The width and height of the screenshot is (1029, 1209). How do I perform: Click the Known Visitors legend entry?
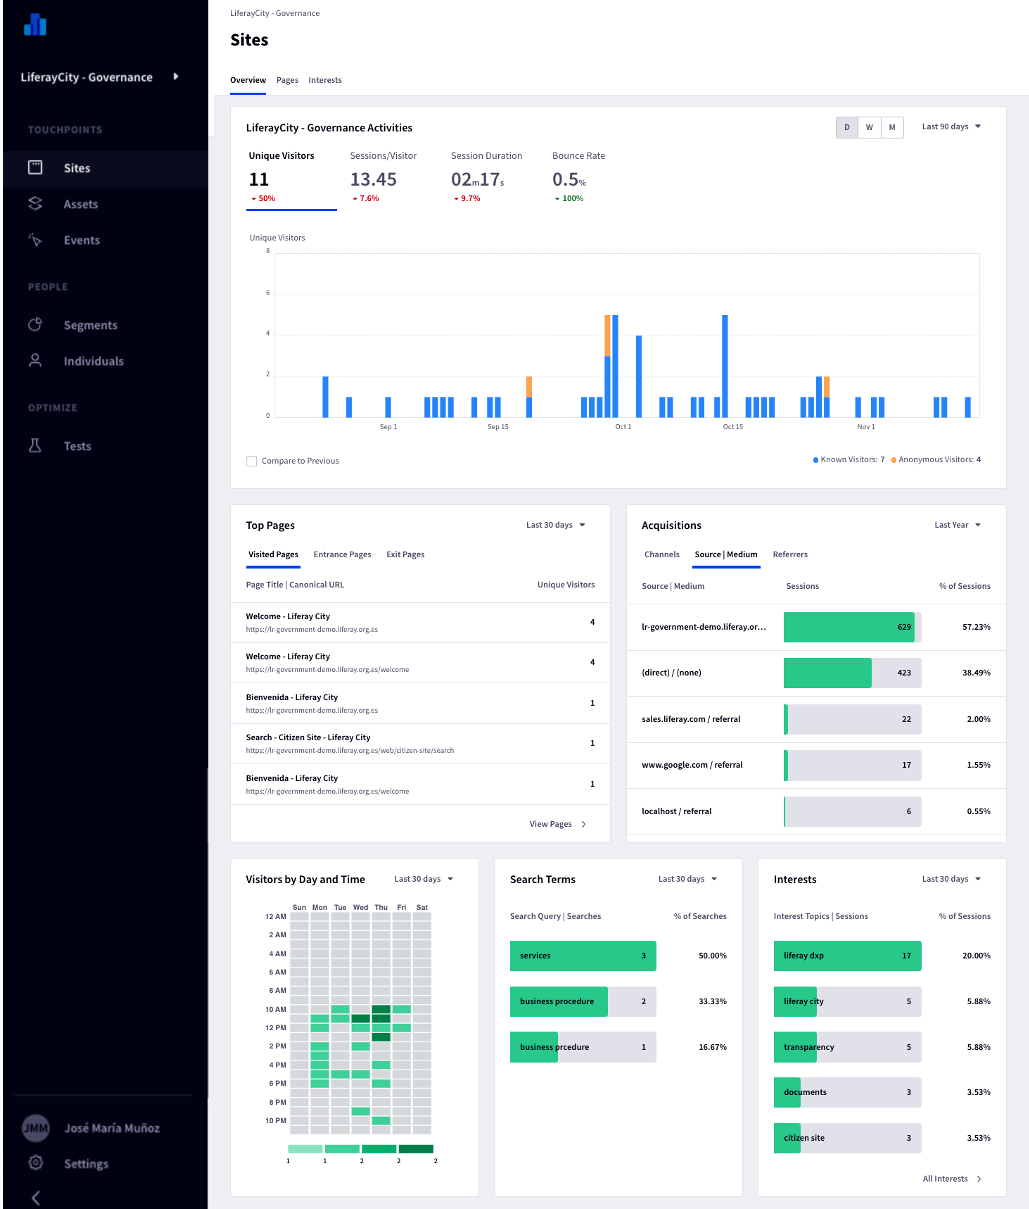[848, 460]
